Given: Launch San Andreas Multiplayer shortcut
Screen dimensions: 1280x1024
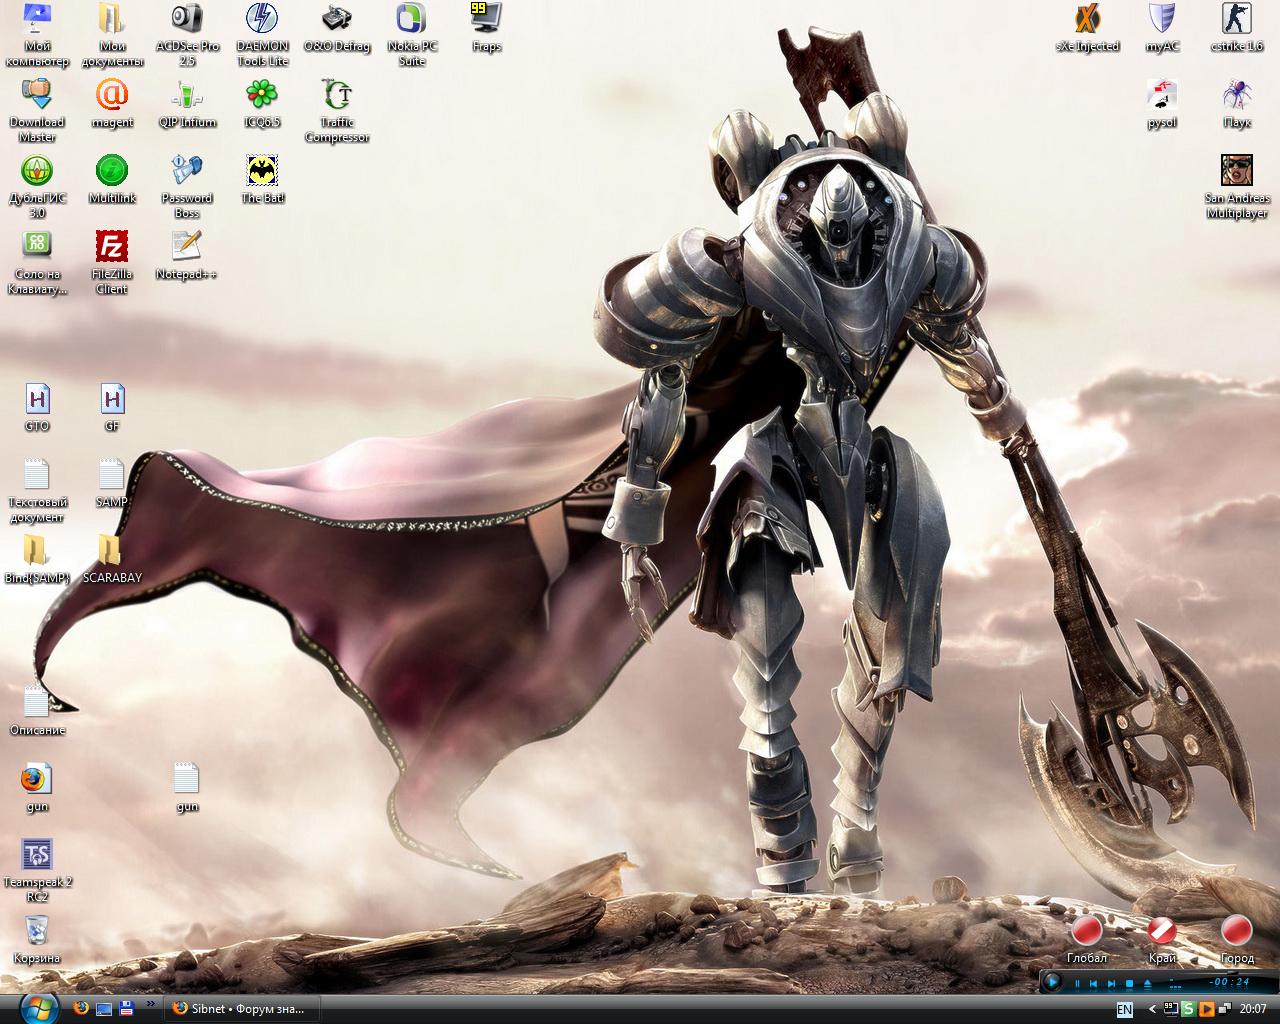Looking at the screenshot, I should [1237, 186].
